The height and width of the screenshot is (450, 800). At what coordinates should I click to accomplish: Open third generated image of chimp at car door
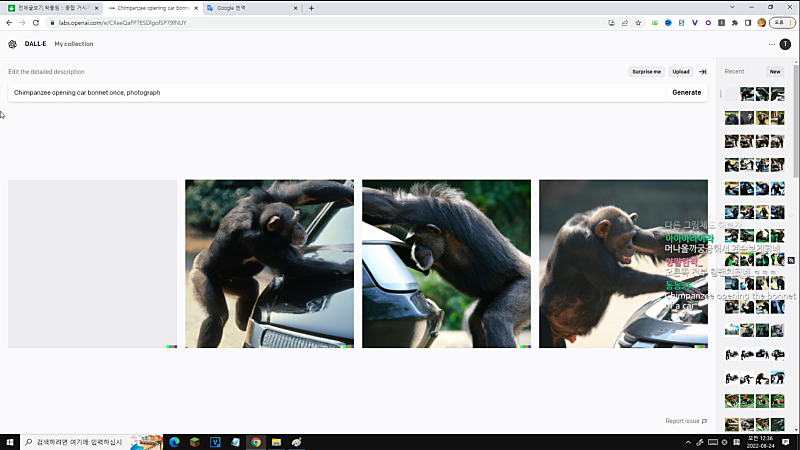[x=446, y=264]
